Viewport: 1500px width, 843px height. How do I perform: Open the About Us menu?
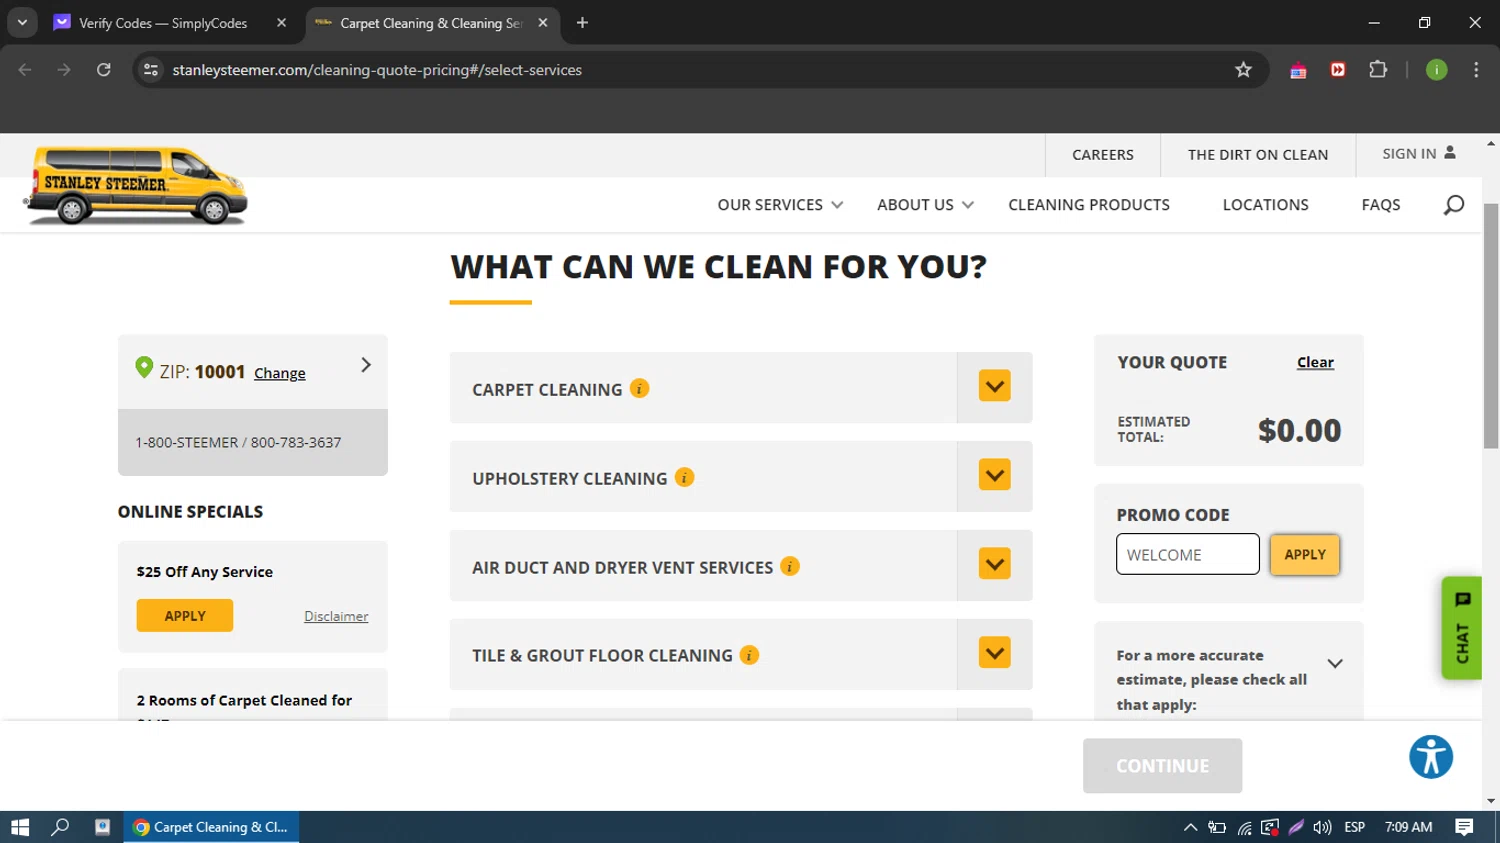coord(925,205)
